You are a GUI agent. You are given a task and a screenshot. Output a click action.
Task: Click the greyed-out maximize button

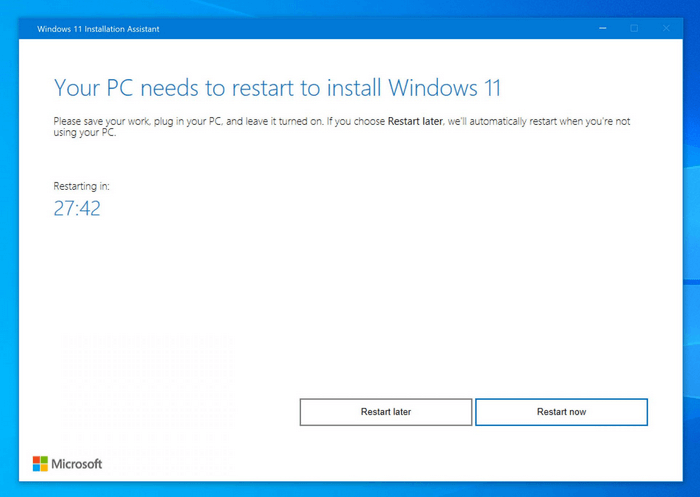[x=634, y=28]
